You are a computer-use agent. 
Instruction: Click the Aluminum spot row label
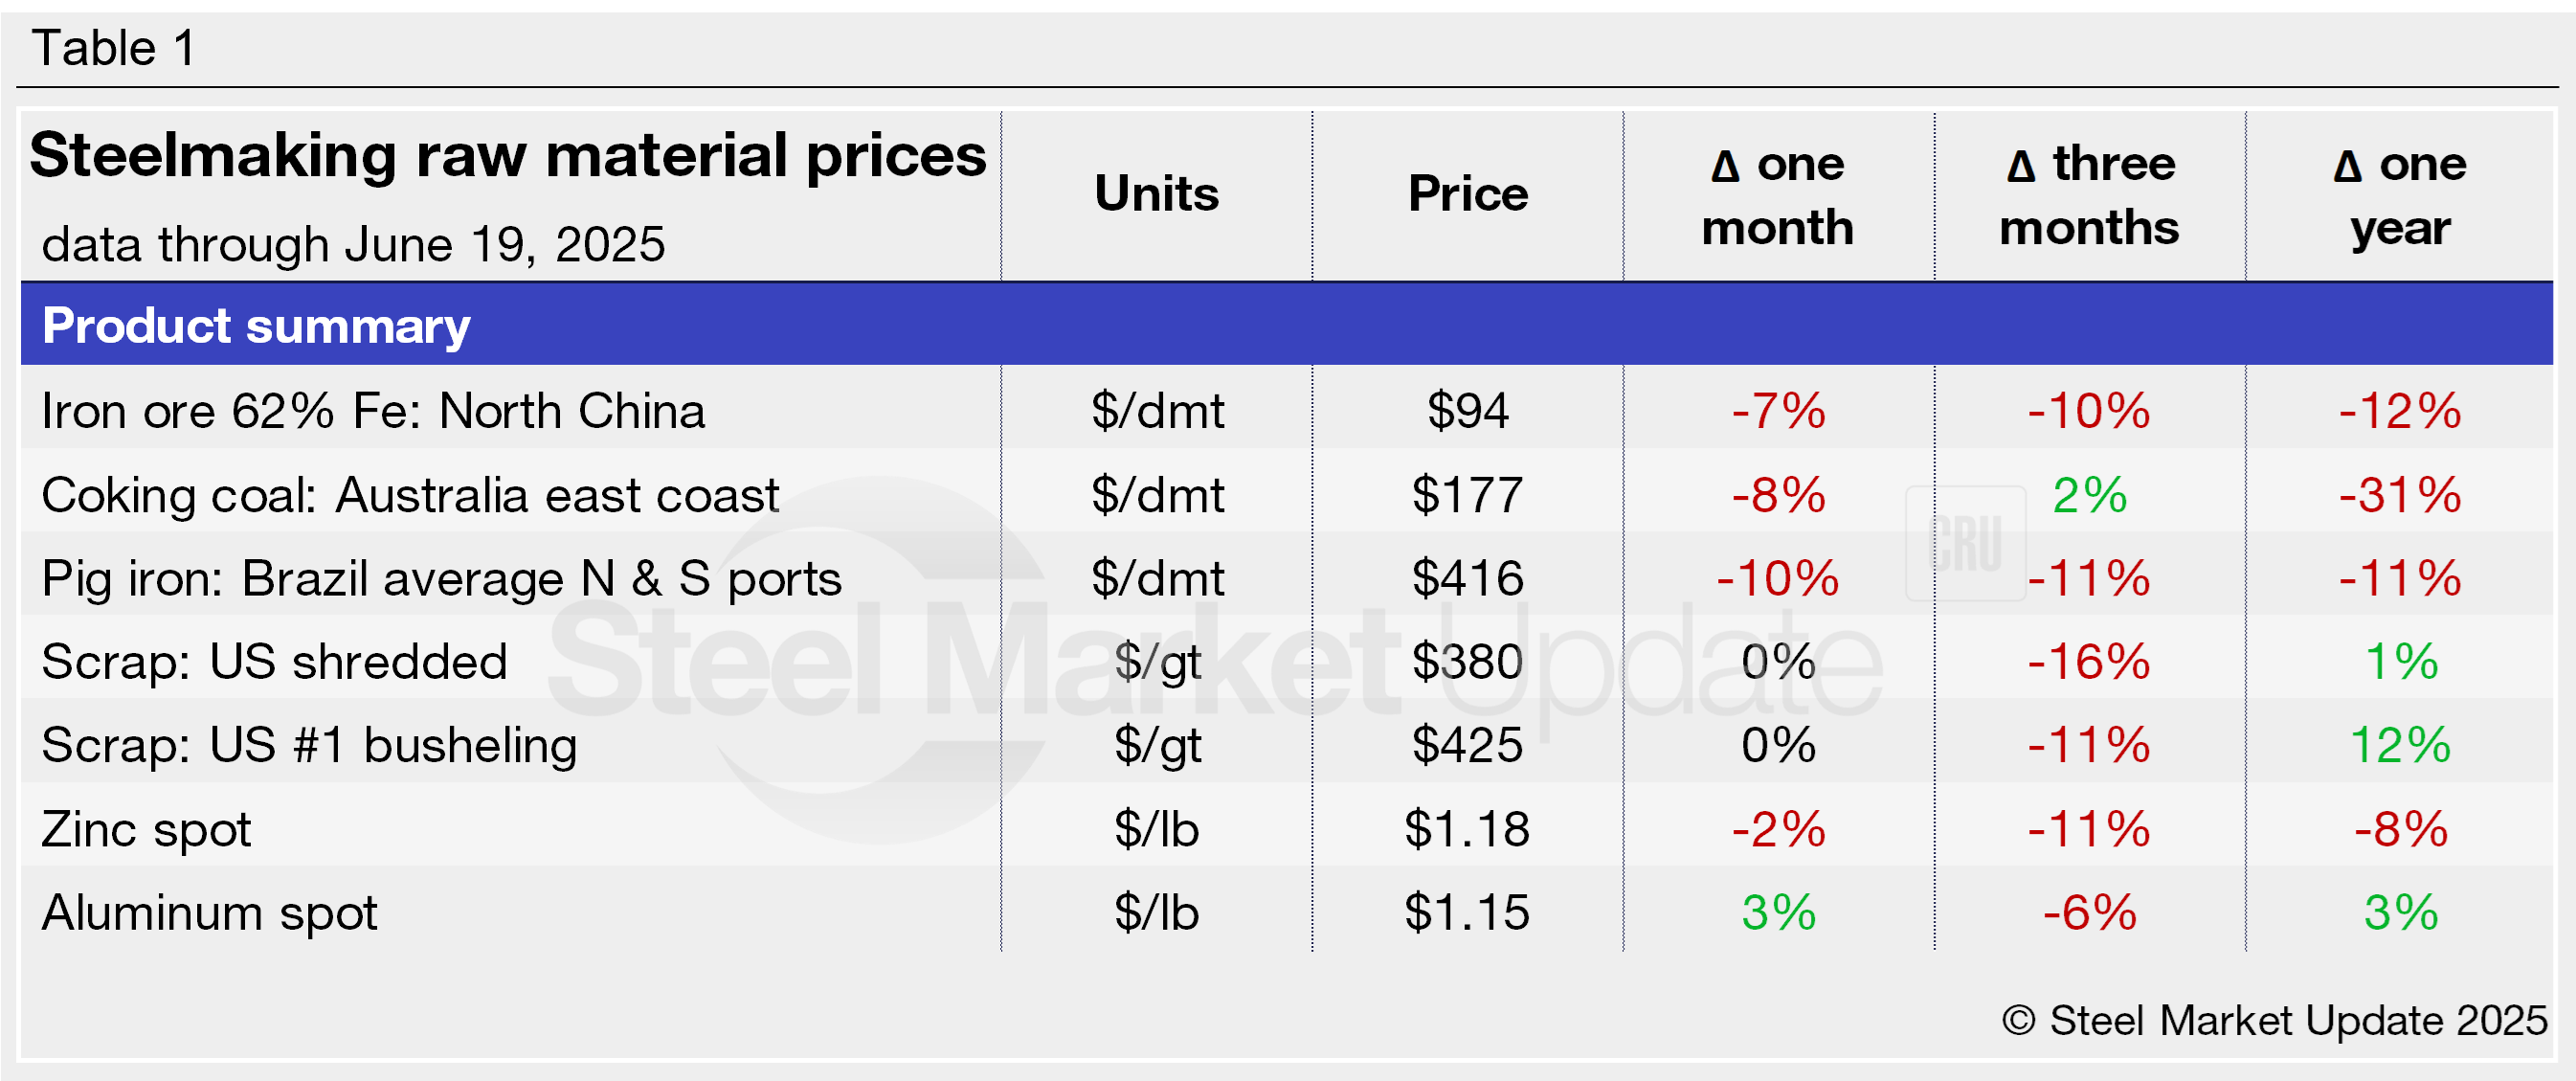(209, 913)
